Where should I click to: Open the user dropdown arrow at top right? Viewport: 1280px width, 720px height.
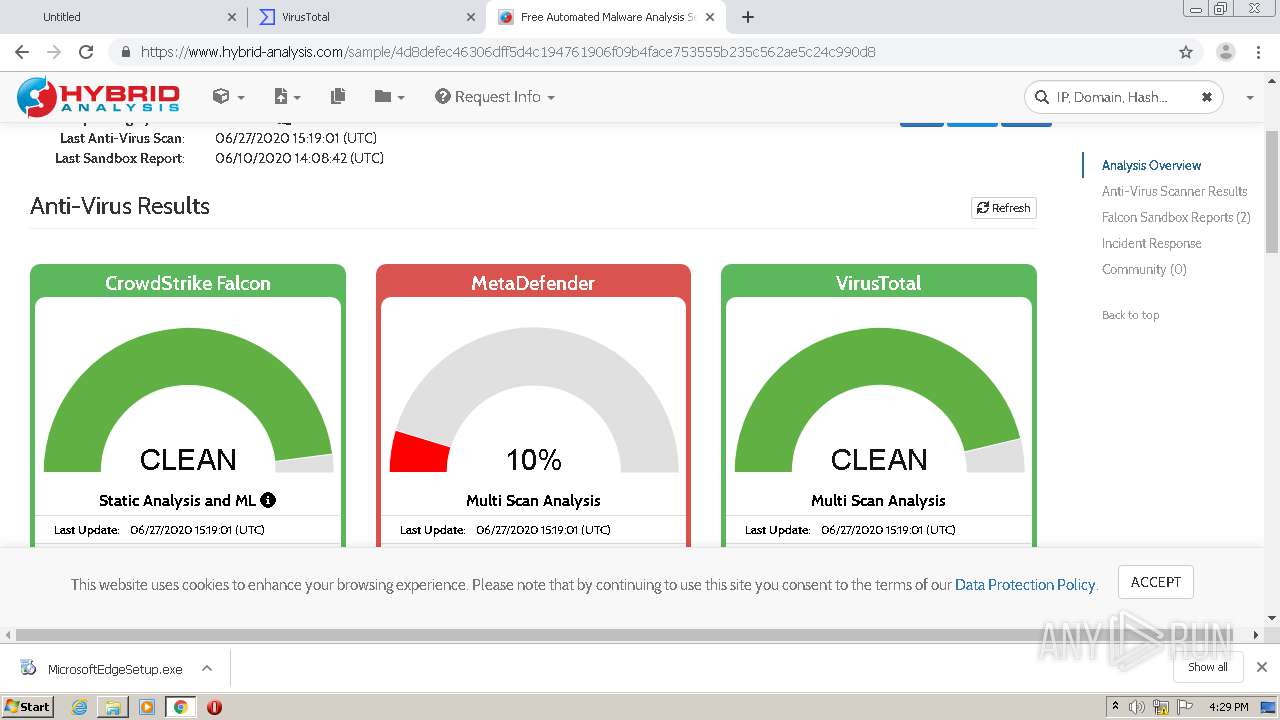[x=1250, y=97]
